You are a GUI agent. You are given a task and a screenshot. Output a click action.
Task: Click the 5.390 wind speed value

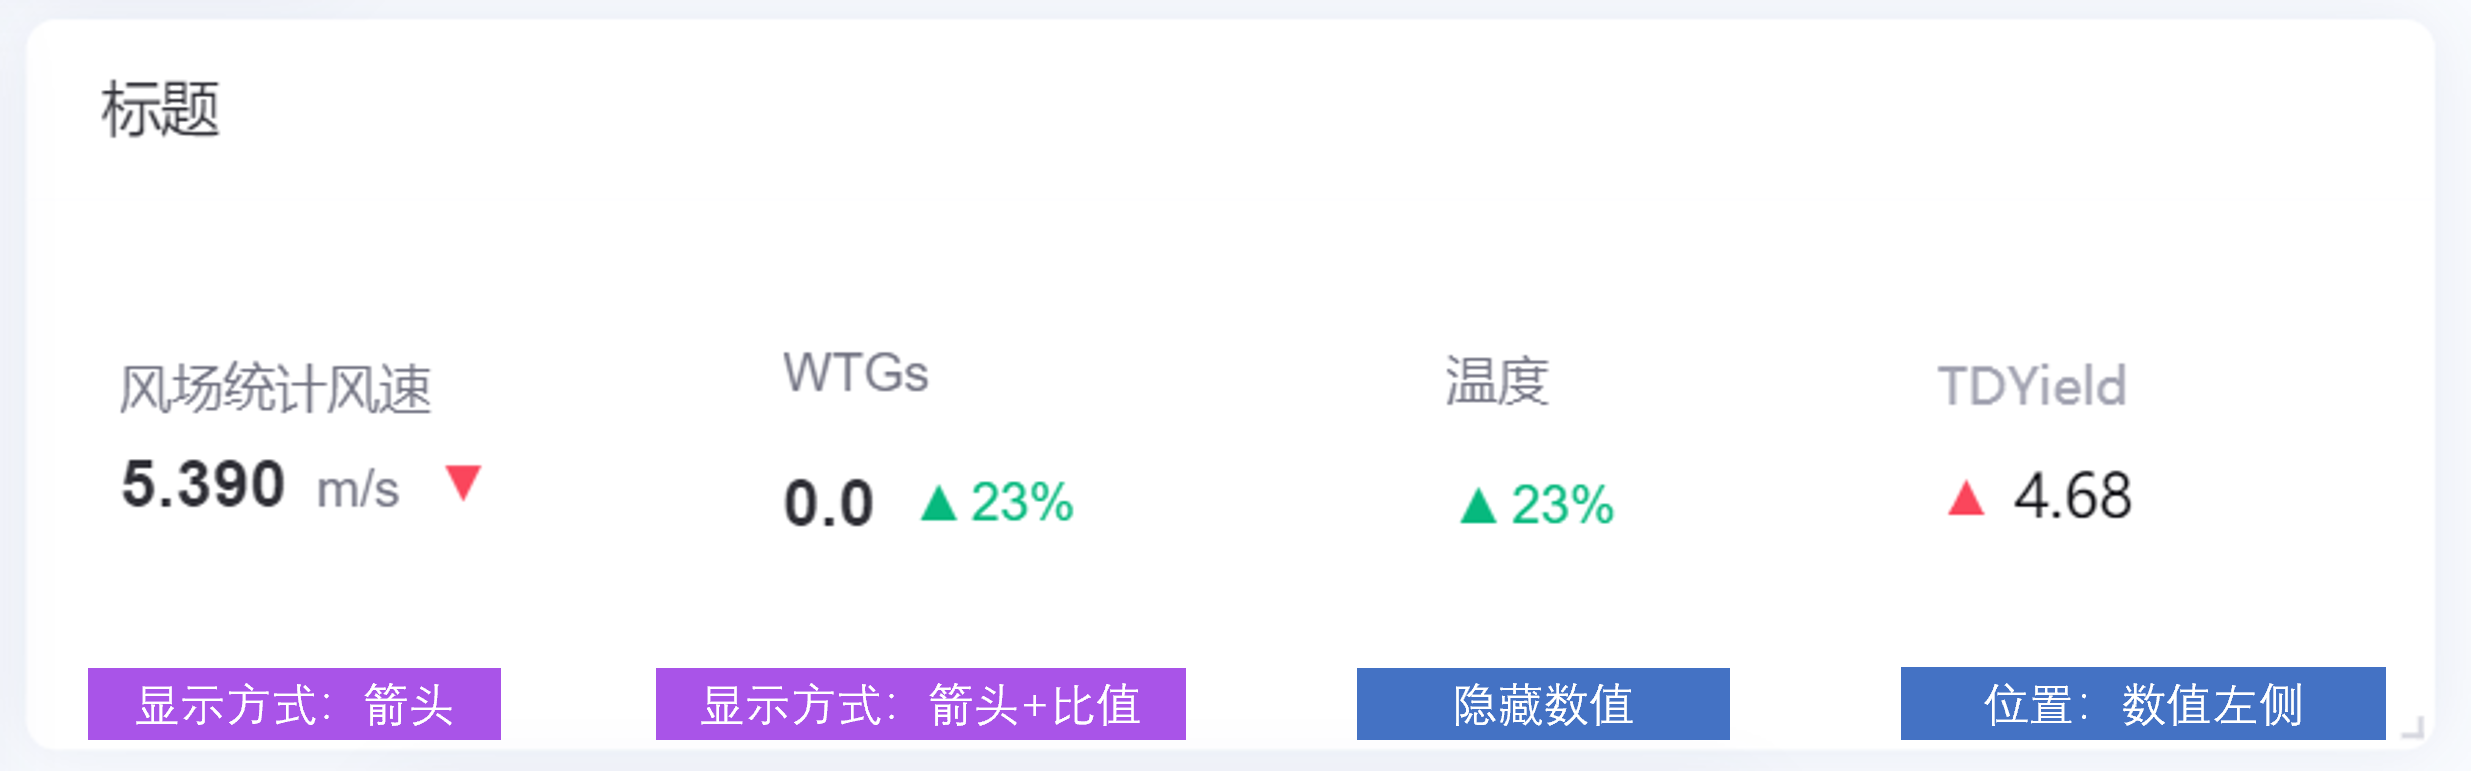click(203, 485)
